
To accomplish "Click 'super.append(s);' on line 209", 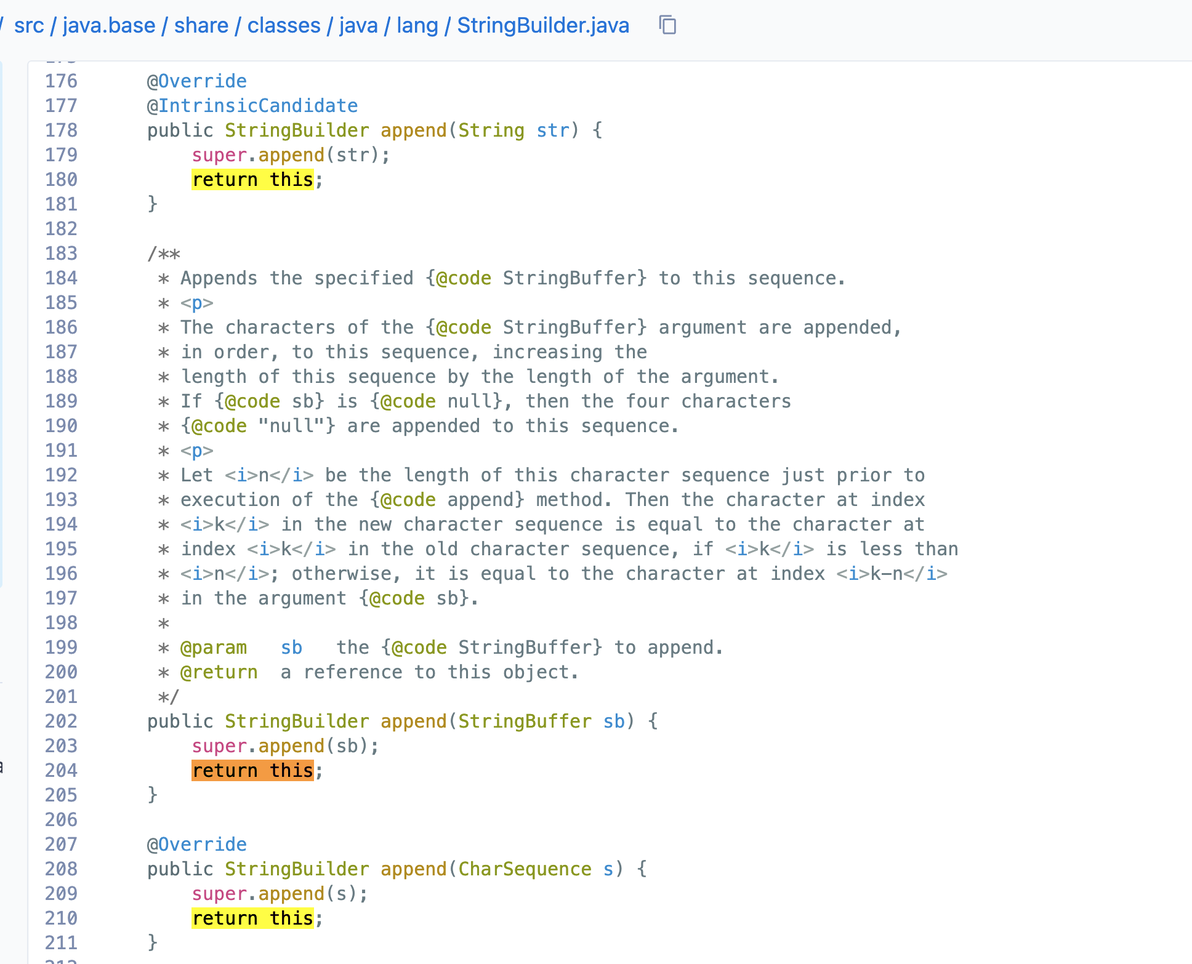I will tap(280, 894).
